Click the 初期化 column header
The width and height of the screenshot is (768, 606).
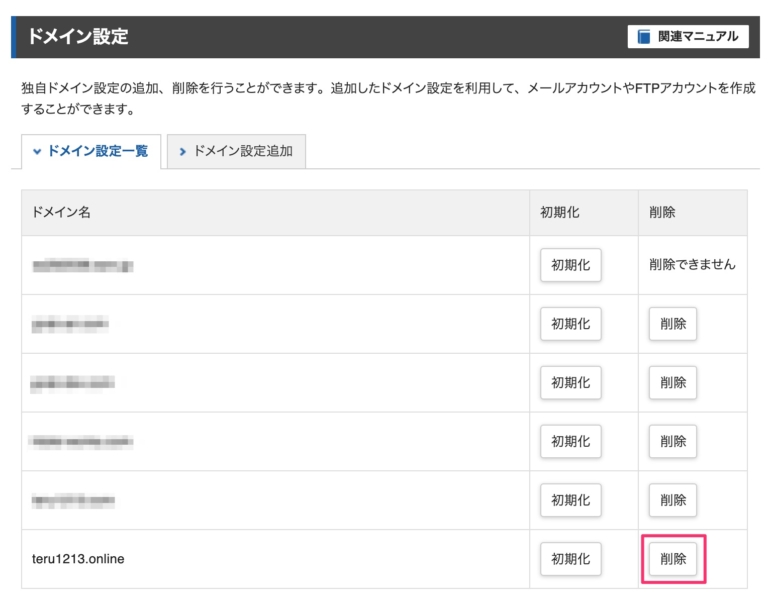(560, 213)
